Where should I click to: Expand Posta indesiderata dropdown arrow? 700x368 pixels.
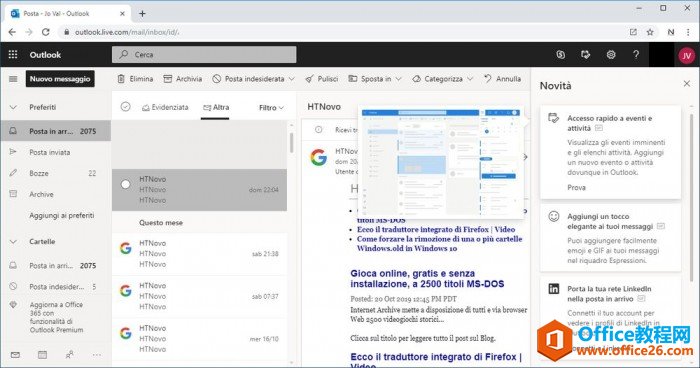(292, 79)
